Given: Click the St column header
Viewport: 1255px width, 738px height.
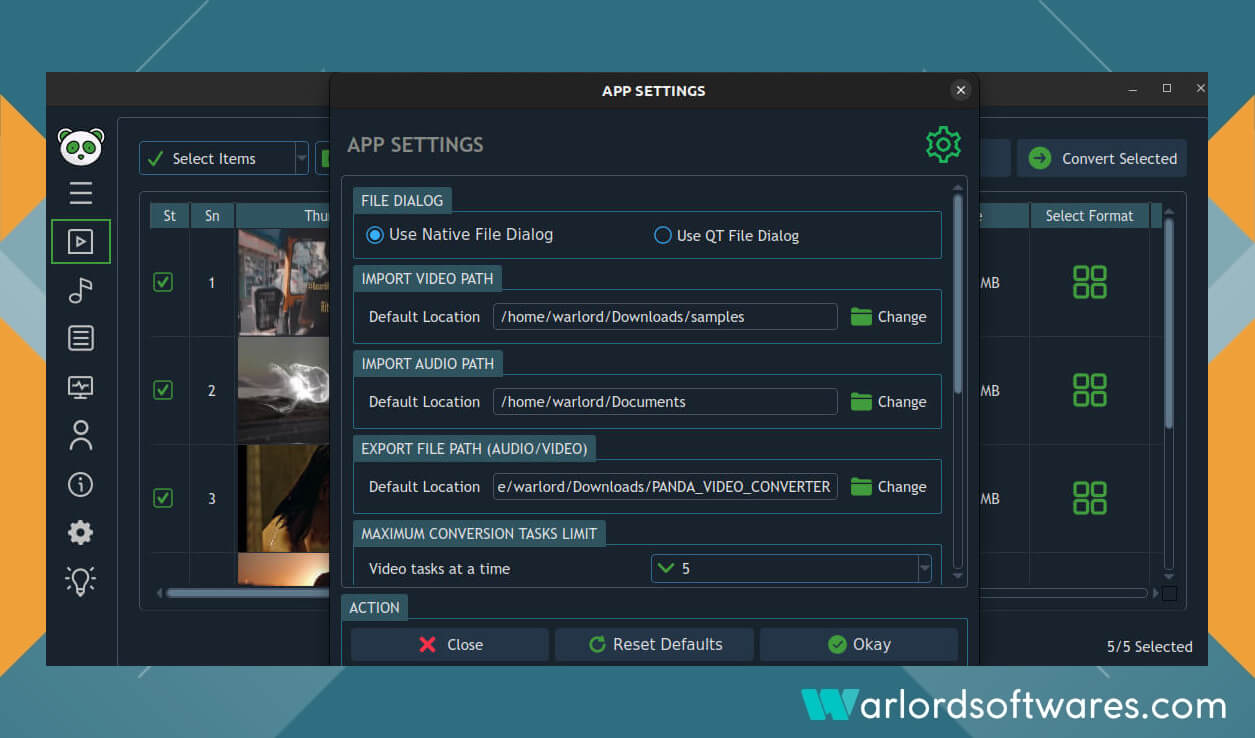Looking at the screenshot, I should click(x=170, y=216).
